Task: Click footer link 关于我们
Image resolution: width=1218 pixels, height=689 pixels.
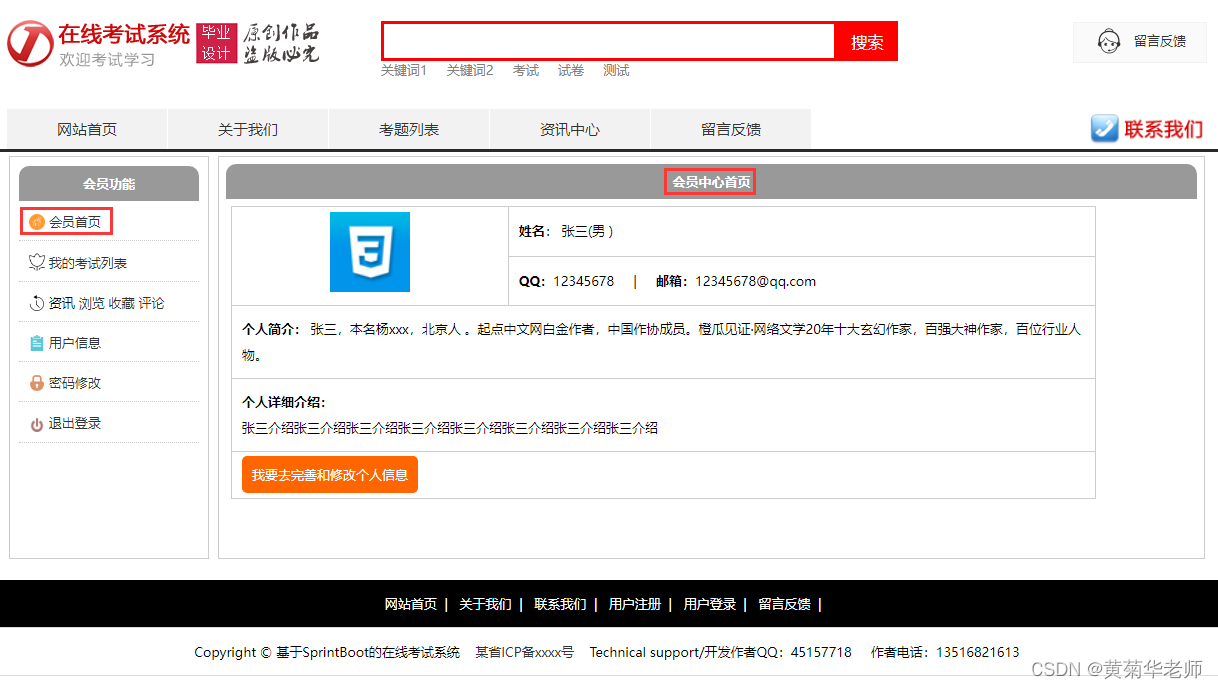Action: pos(485,604)
